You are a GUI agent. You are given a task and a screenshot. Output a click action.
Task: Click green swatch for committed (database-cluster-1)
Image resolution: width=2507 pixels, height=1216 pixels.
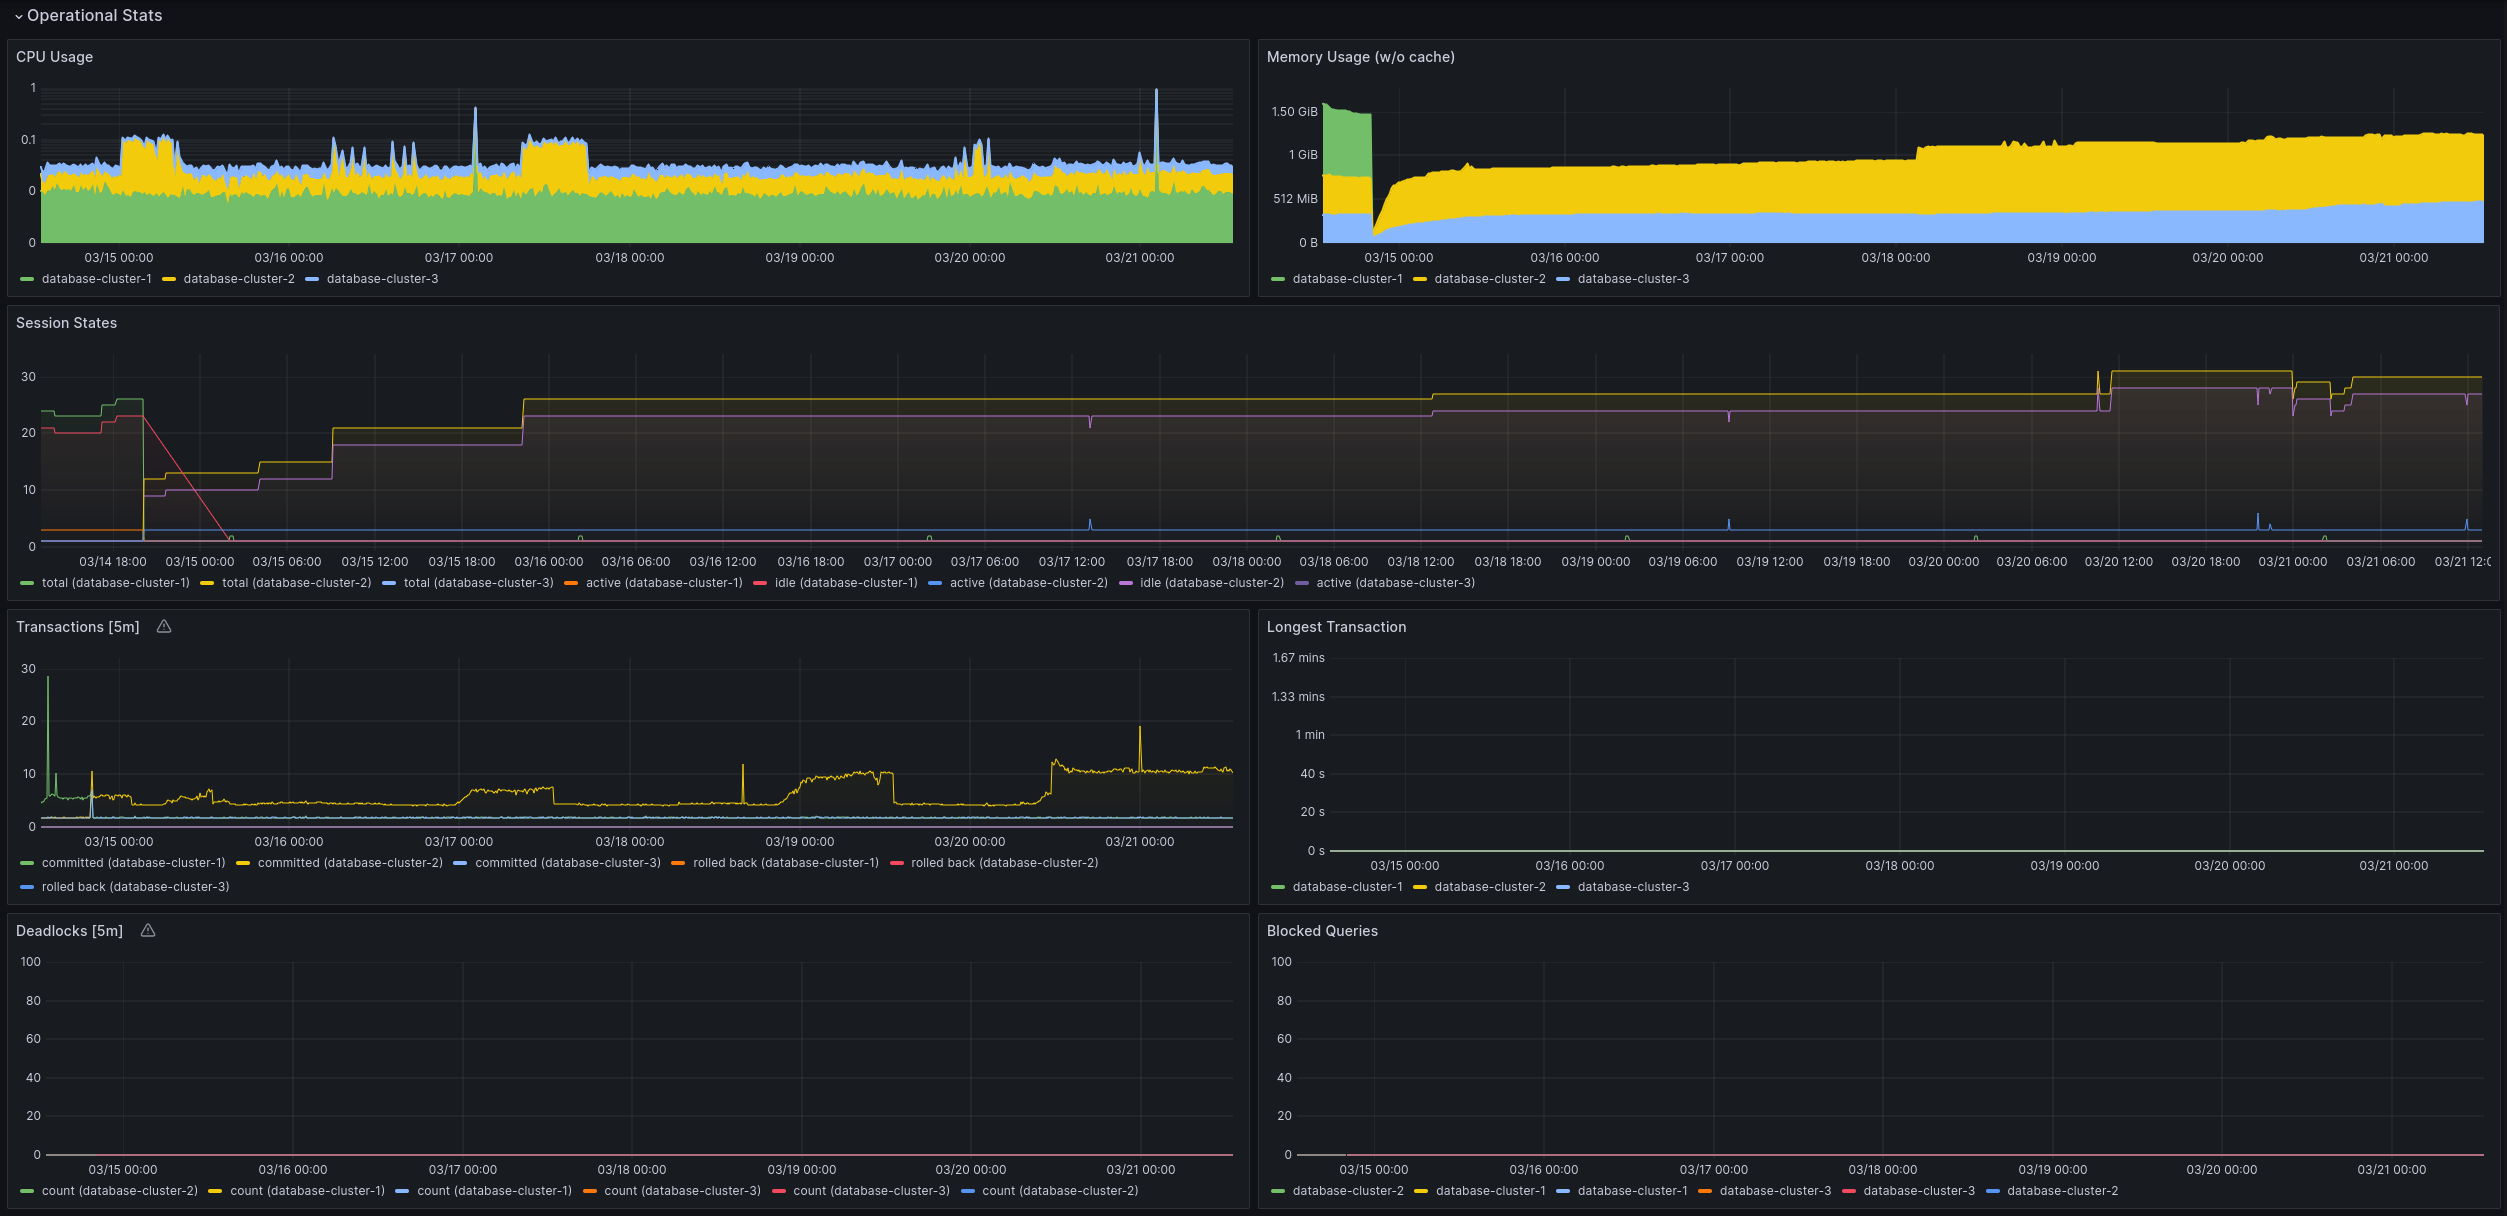[x=27, y=863]
